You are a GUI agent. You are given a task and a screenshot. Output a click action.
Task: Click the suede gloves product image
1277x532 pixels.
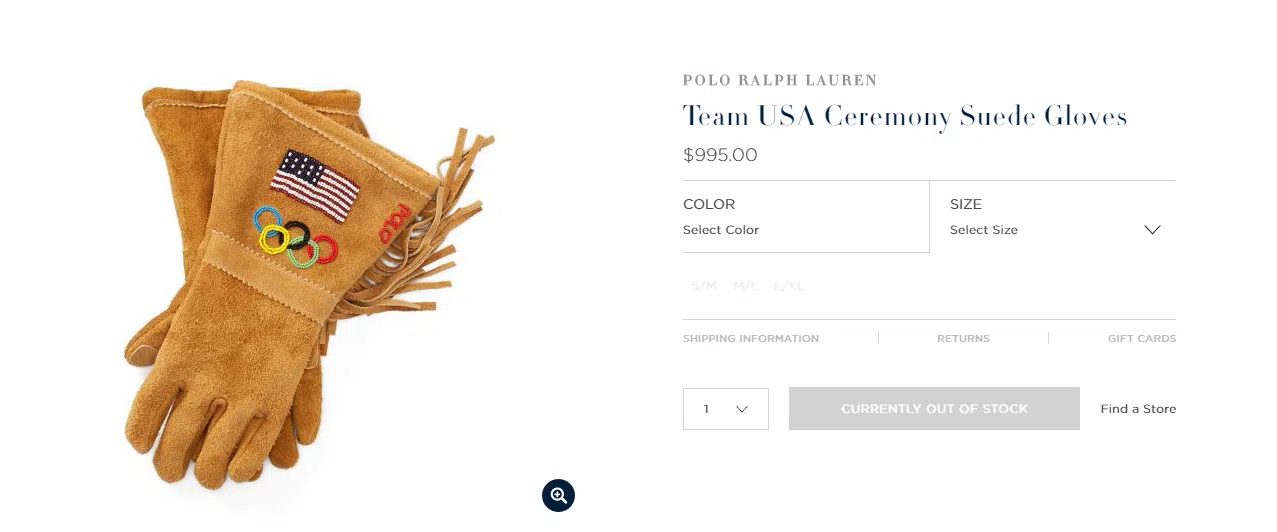310,285
